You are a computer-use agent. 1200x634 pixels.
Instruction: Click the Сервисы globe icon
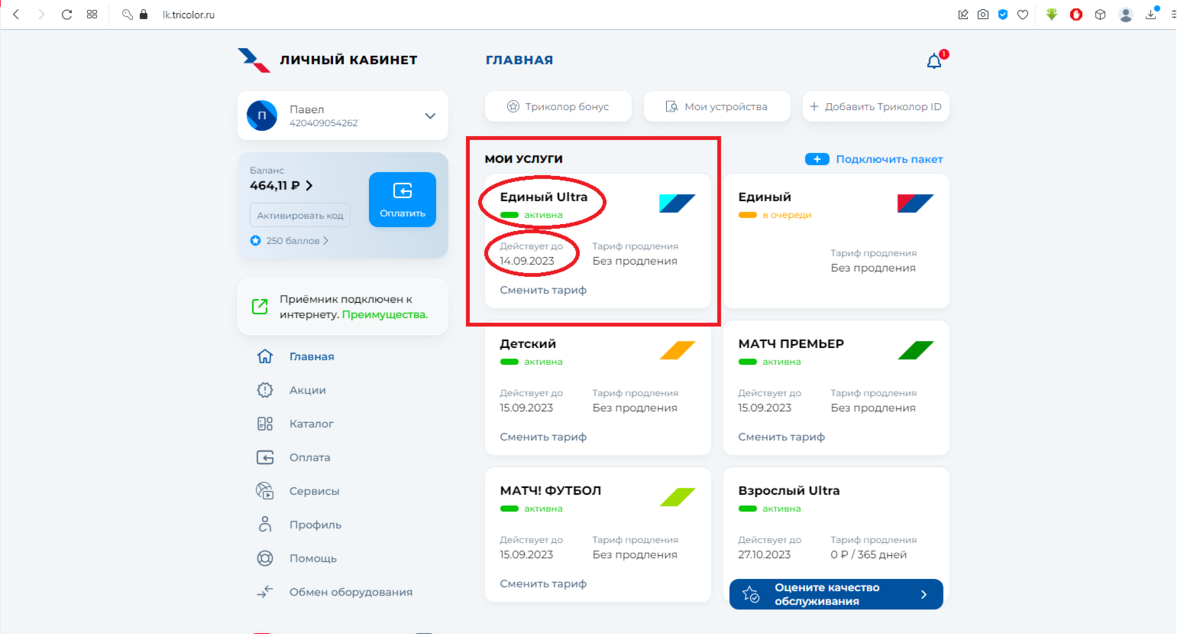click(265, 491)
